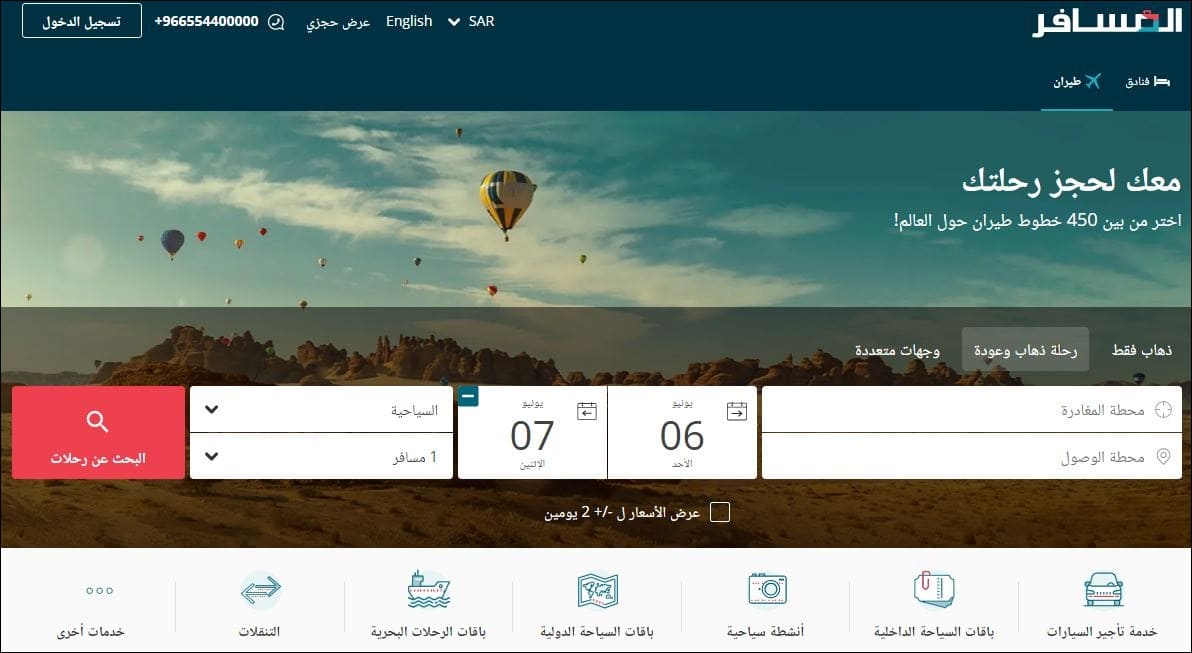Click the departure calendar icon
The height and width of the screenshot is (653, 1192).
(737, 411)
